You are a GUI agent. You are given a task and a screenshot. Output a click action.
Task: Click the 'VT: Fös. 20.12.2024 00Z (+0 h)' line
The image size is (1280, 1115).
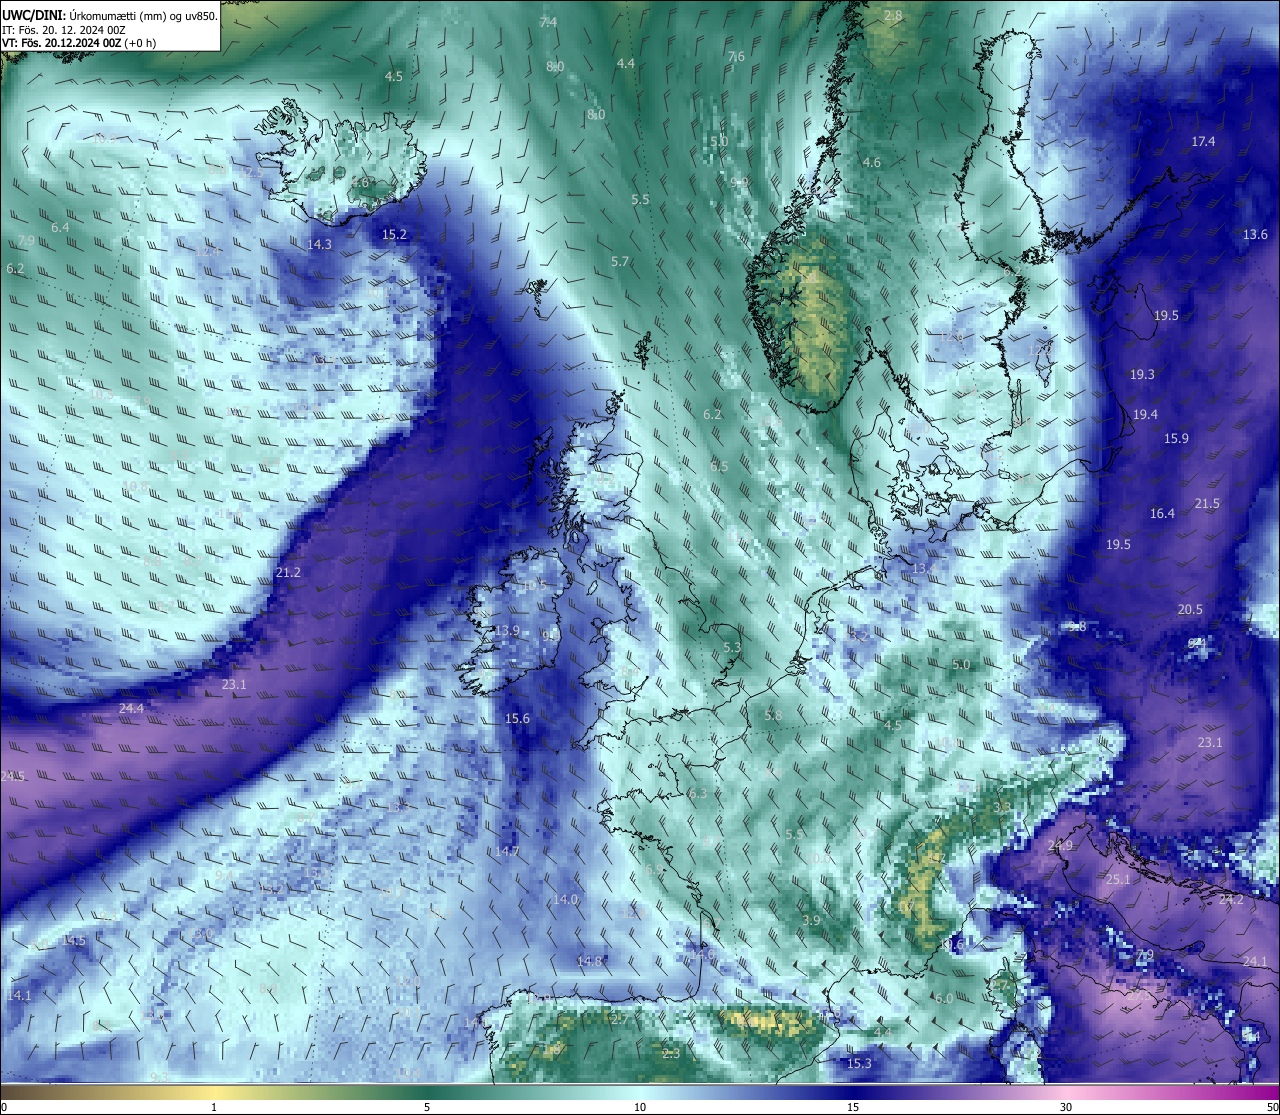coord(79,43)
